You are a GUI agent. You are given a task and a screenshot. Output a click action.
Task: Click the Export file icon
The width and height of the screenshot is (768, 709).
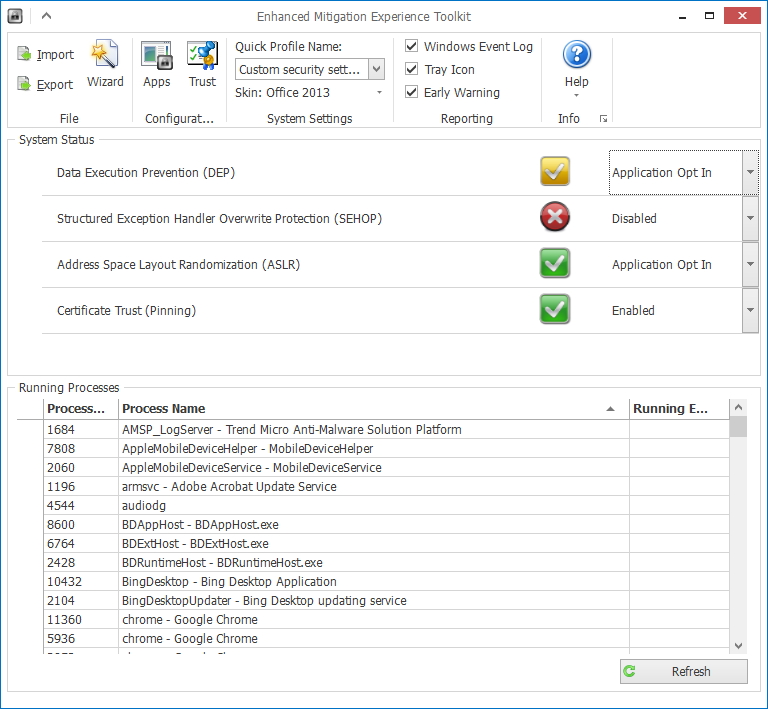click(x=24, y=84)
